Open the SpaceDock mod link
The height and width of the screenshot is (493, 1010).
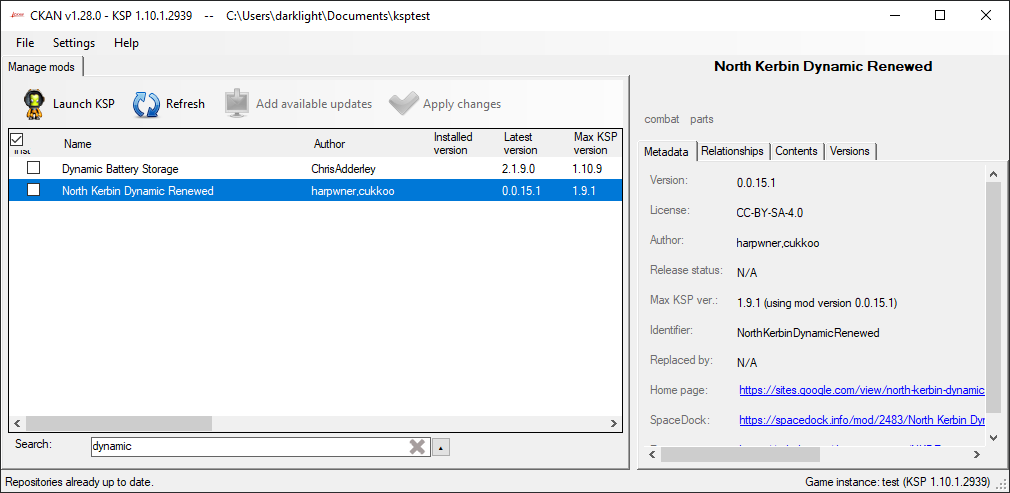click(x=862, y=420)
